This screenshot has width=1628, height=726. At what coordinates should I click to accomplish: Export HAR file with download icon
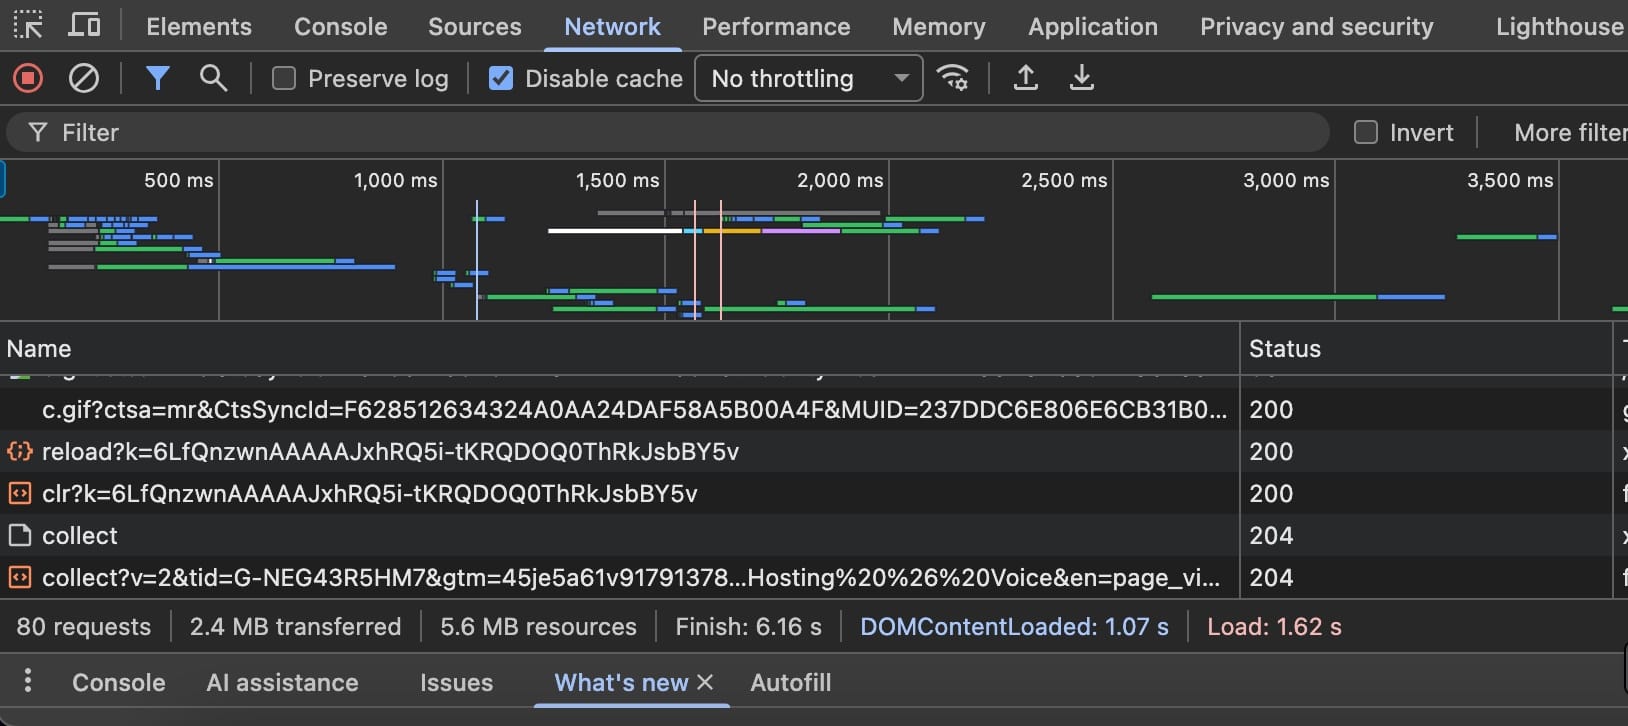coord(1081,78)
